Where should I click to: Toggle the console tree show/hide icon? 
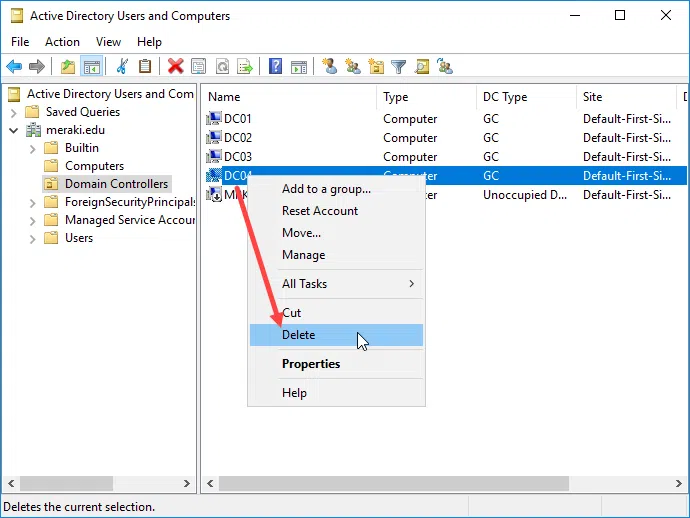pyautogui.click(x=92, y=66)
